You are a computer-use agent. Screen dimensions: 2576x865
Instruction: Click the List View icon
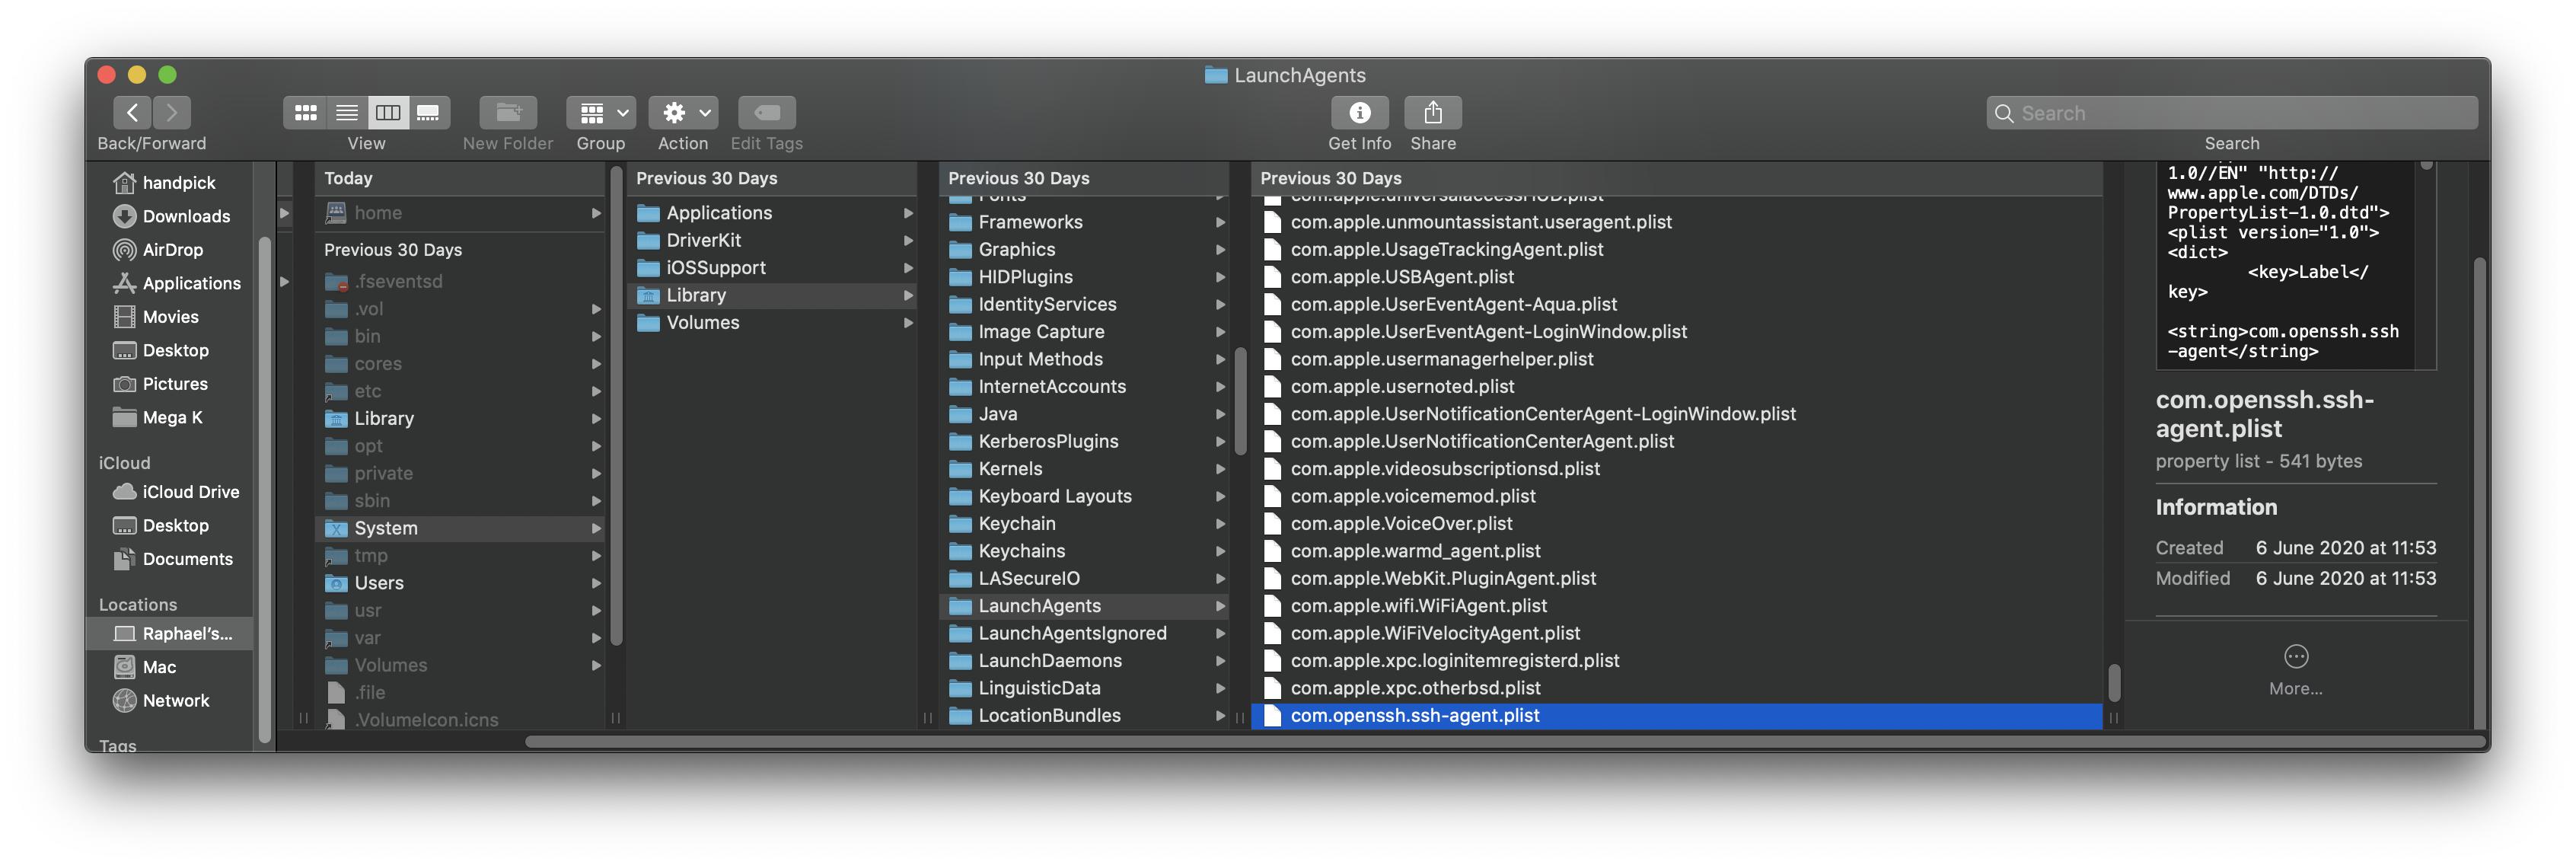(345, 112)
